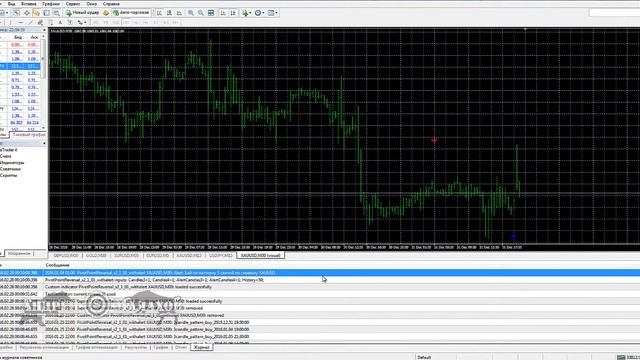The image size is (640, 360).
Task: Open the MetaEditor icon beside Новый ордер
Action: [106, 13]
